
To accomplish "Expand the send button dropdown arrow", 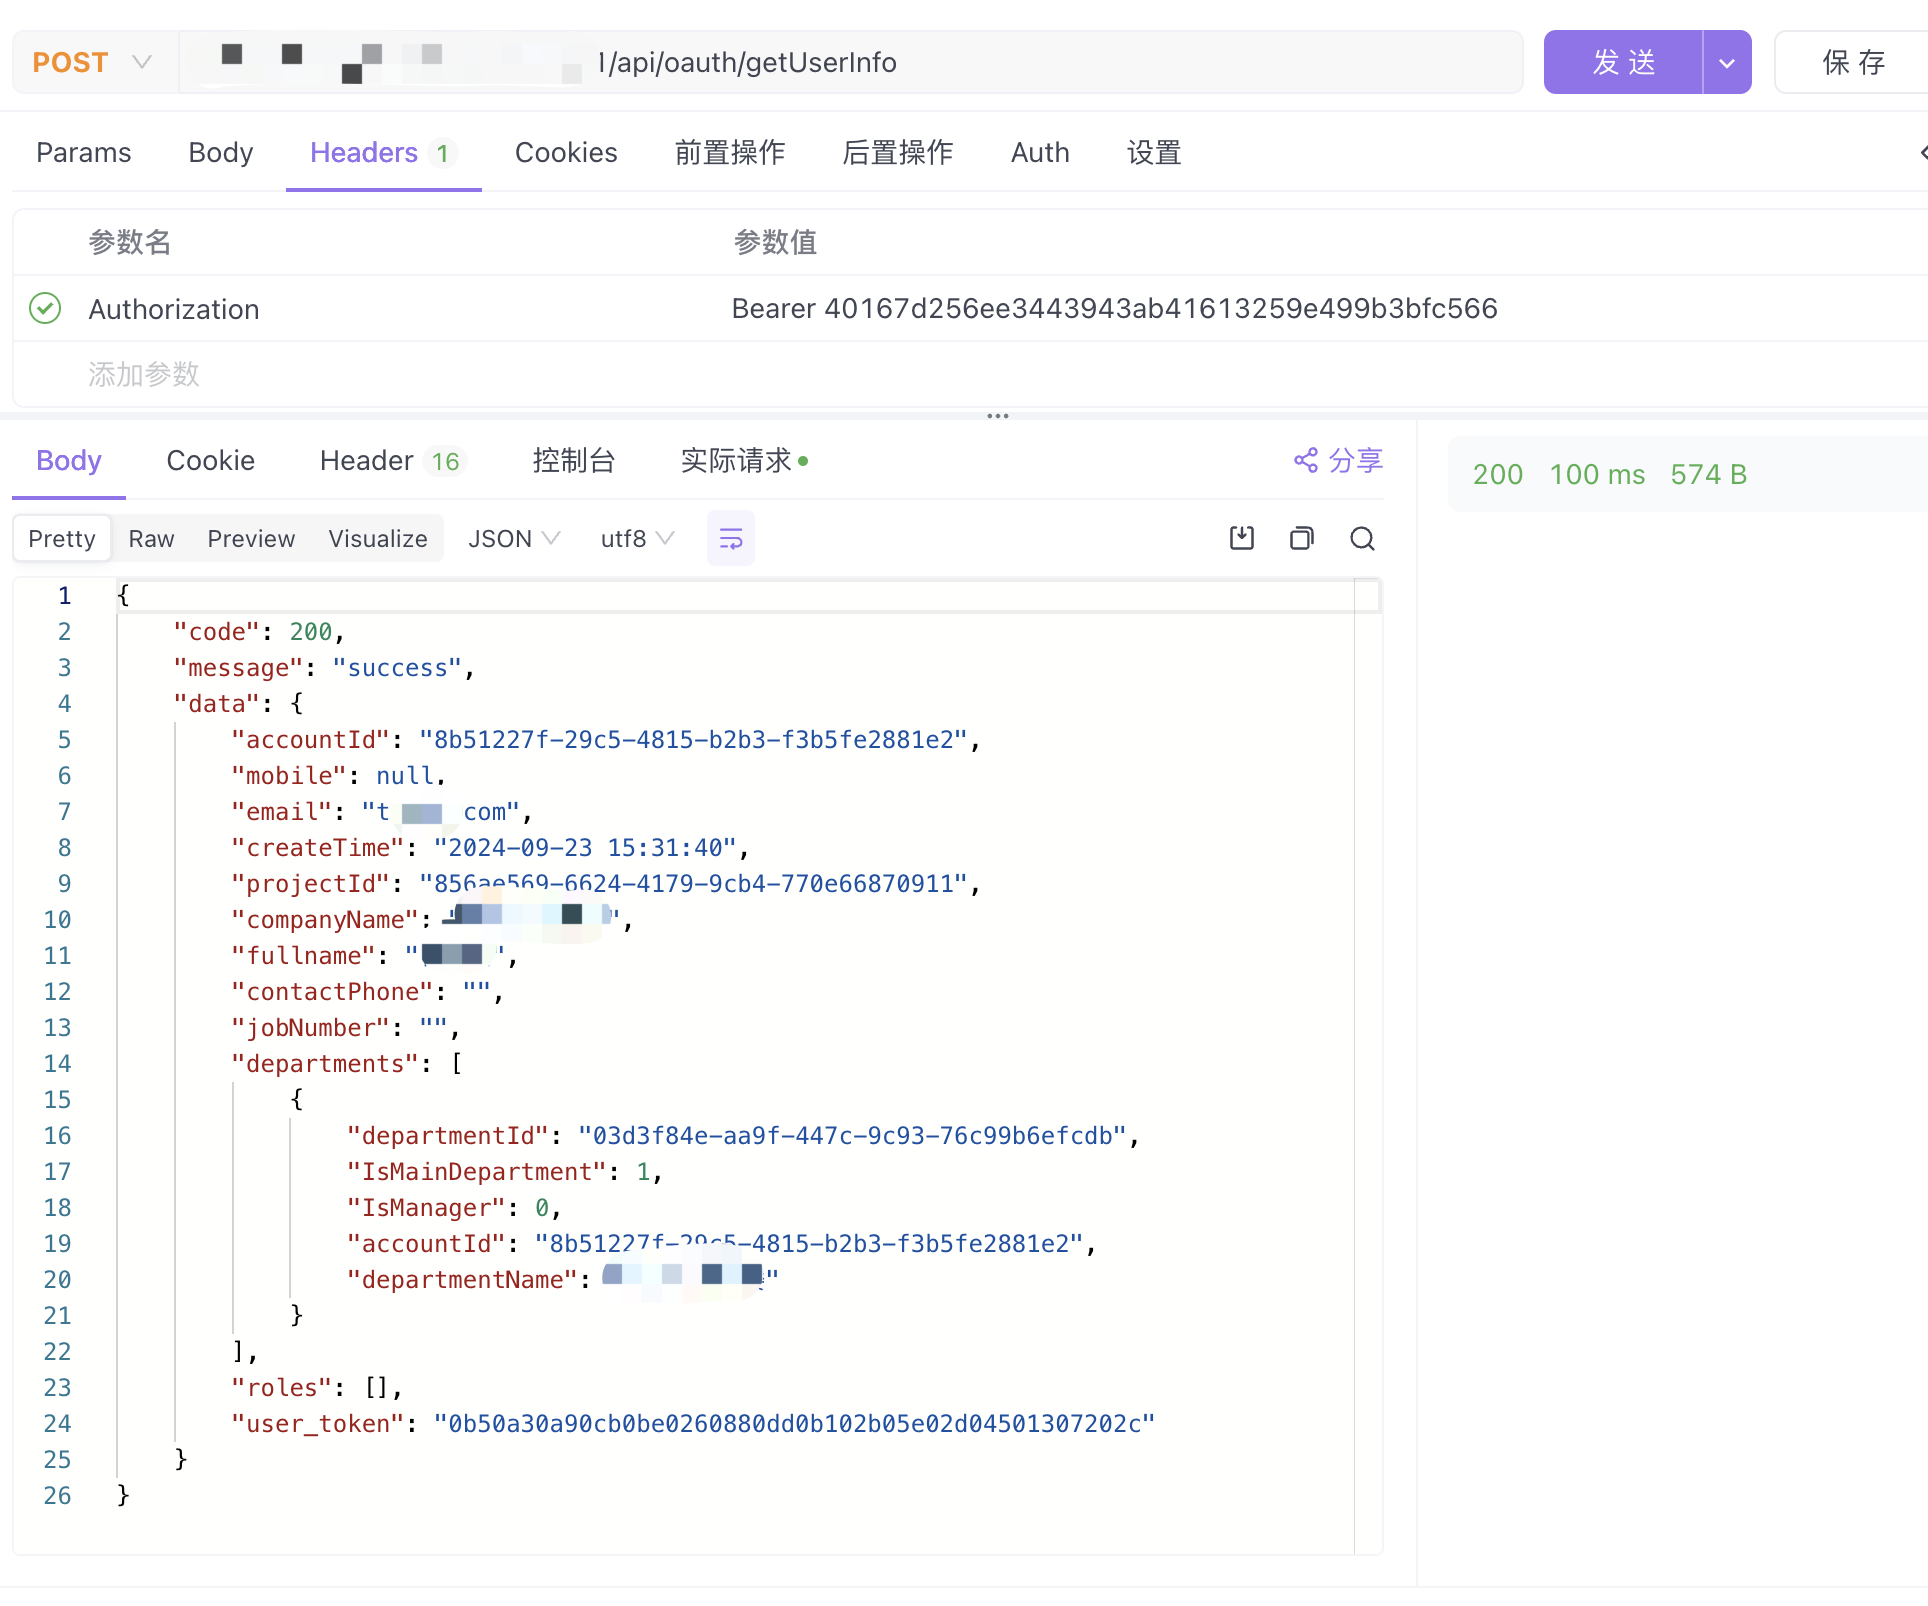I will point(1727,62).
